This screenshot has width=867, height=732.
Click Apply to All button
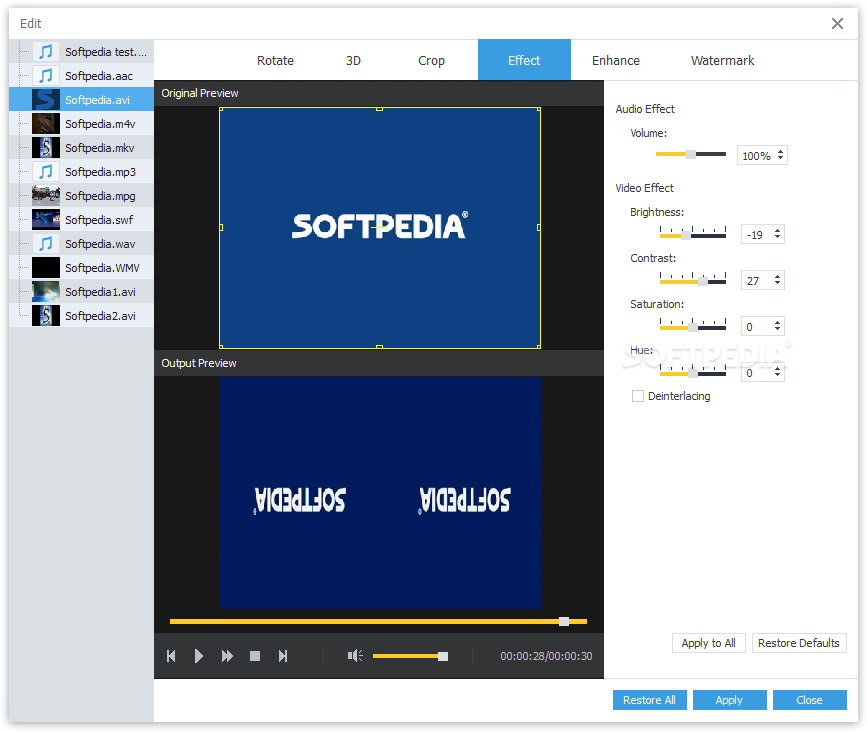coord(708,643)
